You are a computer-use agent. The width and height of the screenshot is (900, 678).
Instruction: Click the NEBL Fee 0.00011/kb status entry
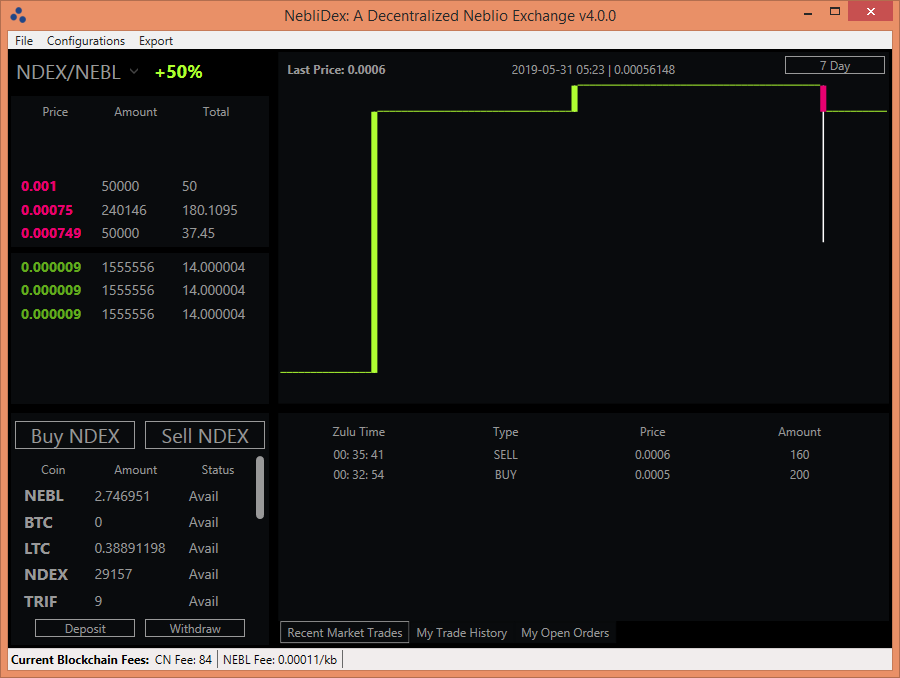click(280, 660)
